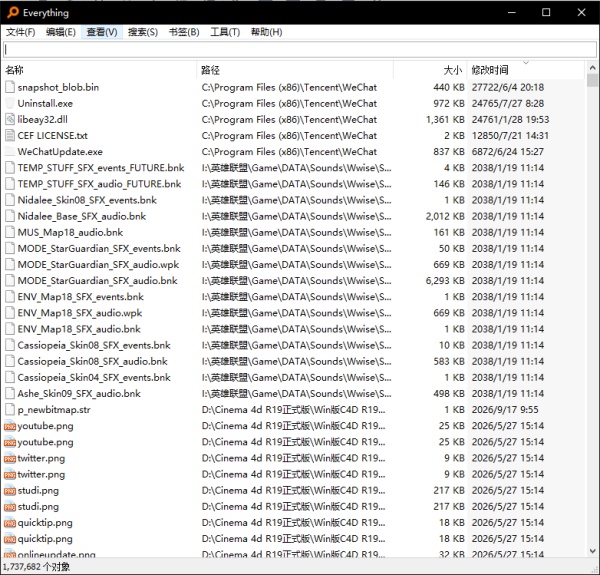The image size is (600, 575).
Task: Click path of p_newbitmap.str row
Action: (x=293, y=410)
